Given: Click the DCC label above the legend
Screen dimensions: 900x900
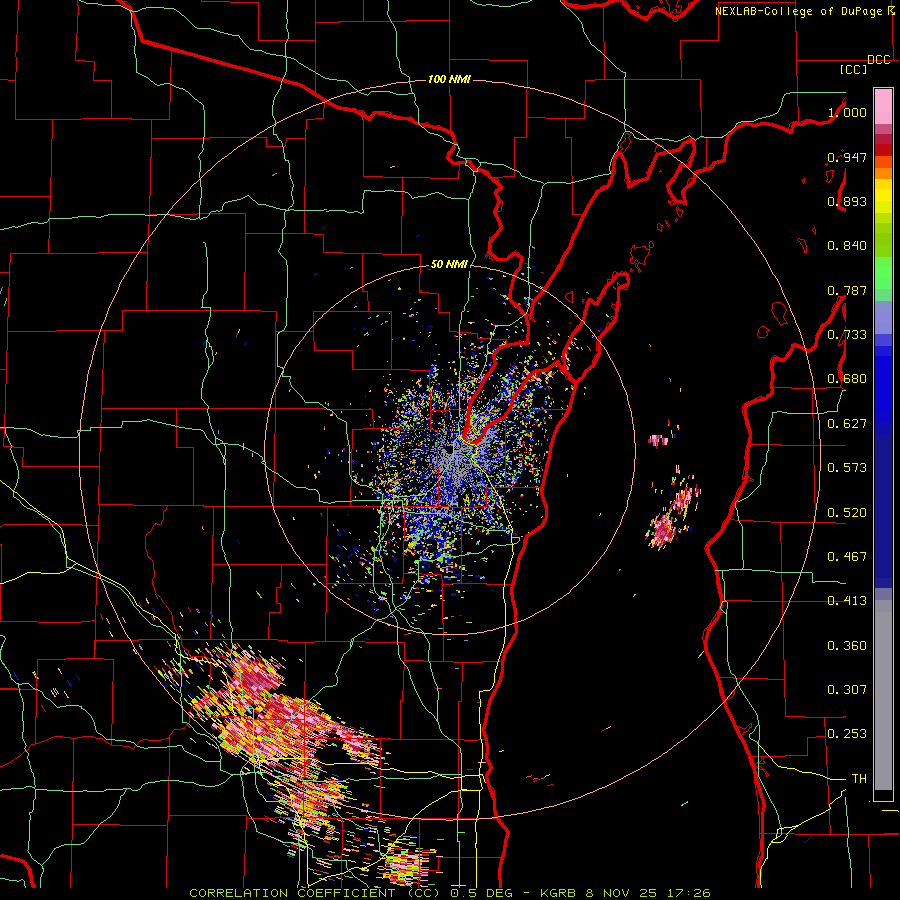Looking at the screenshot, I should pyautogui.click(x=878, y=60).
